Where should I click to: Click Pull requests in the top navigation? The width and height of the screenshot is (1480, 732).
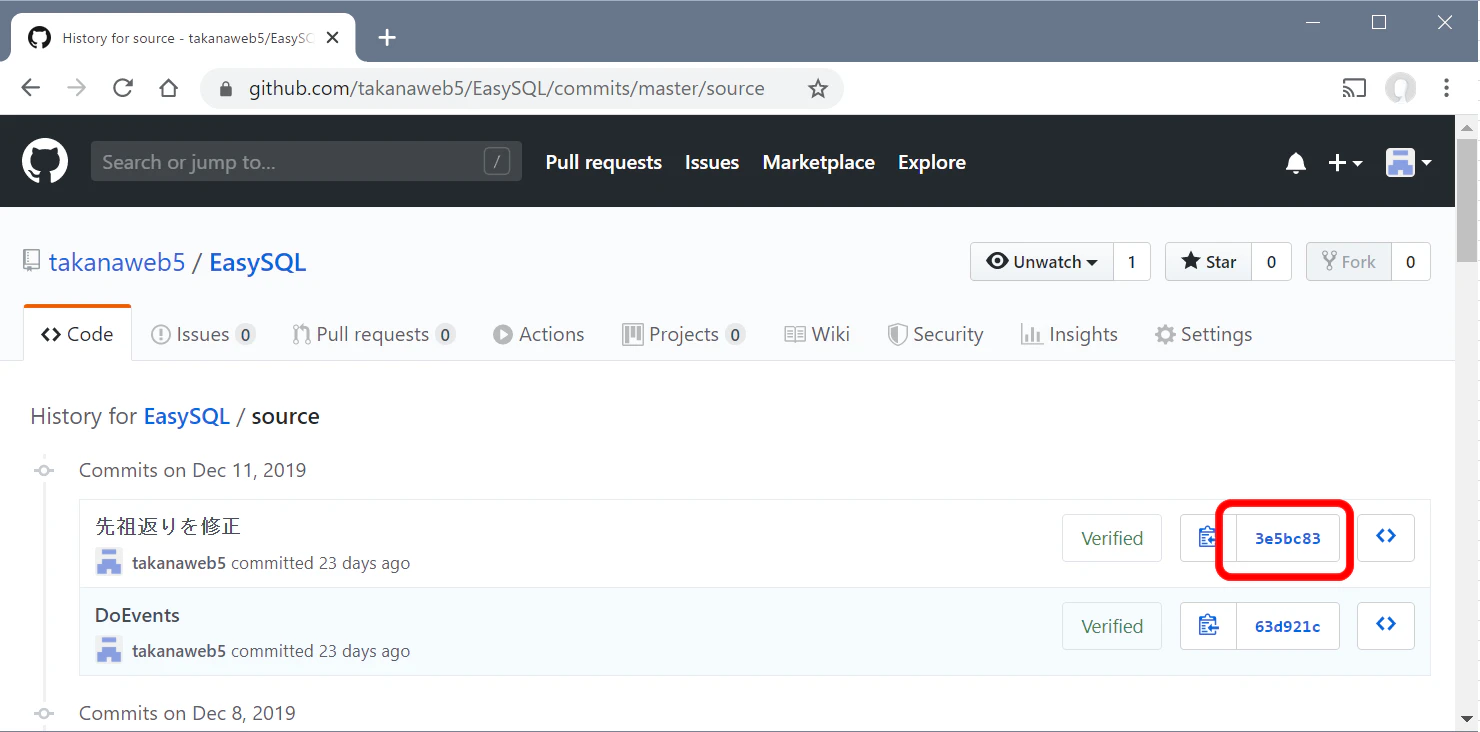tap(604, 162)
